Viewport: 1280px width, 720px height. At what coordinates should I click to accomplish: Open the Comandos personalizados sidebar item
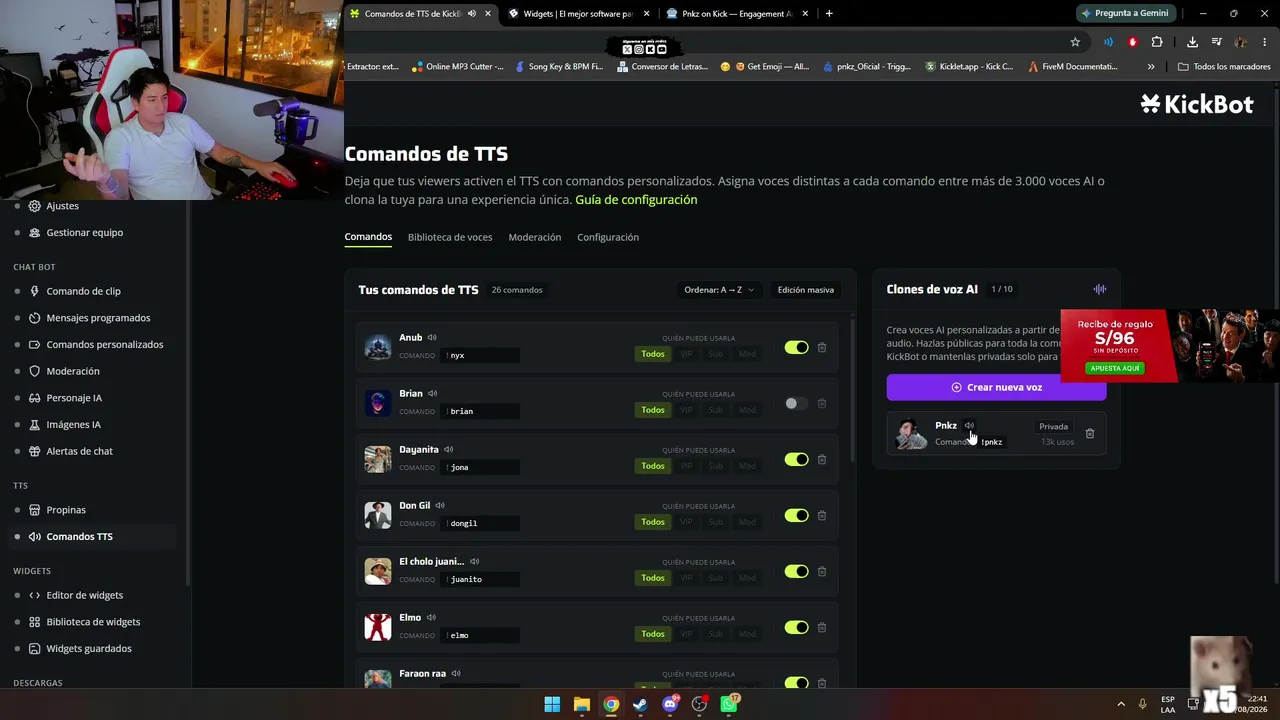pyautogui.click(x=104, y=345)
